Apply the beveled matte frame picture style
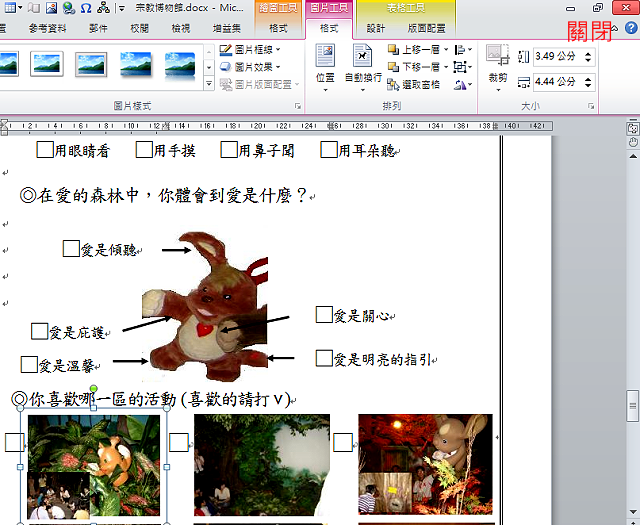Viewport: 640px width, 525px height. [x=91, y=64]
